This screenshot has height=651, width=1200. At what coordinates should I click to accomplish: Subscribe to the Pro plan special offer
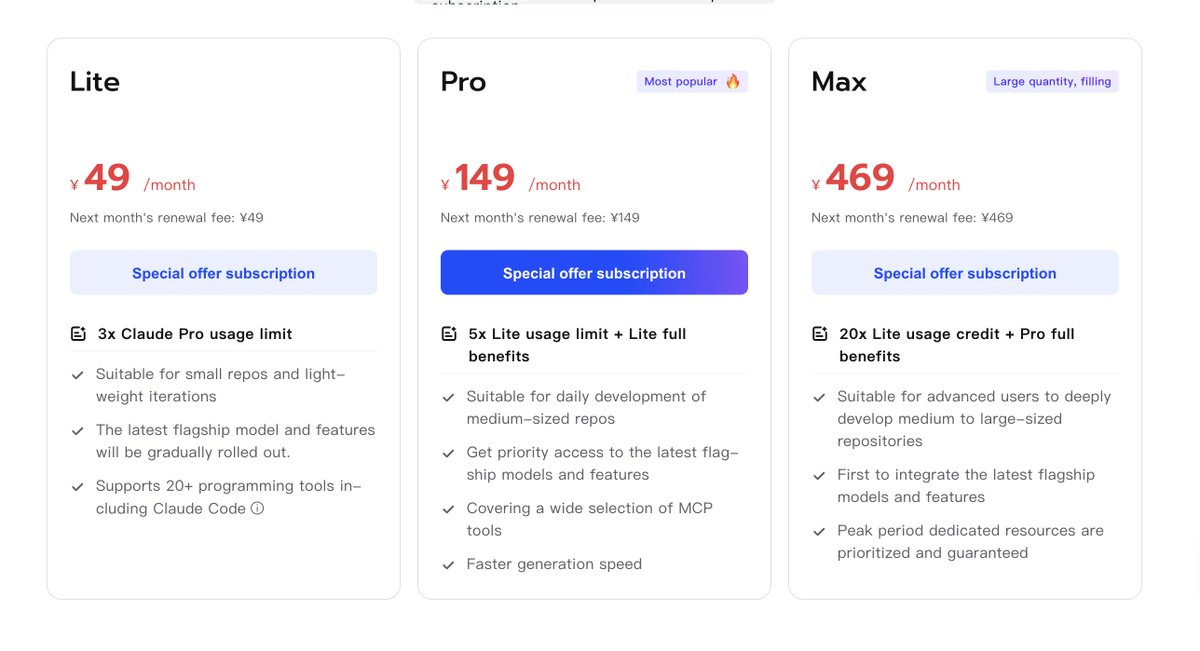594,273
